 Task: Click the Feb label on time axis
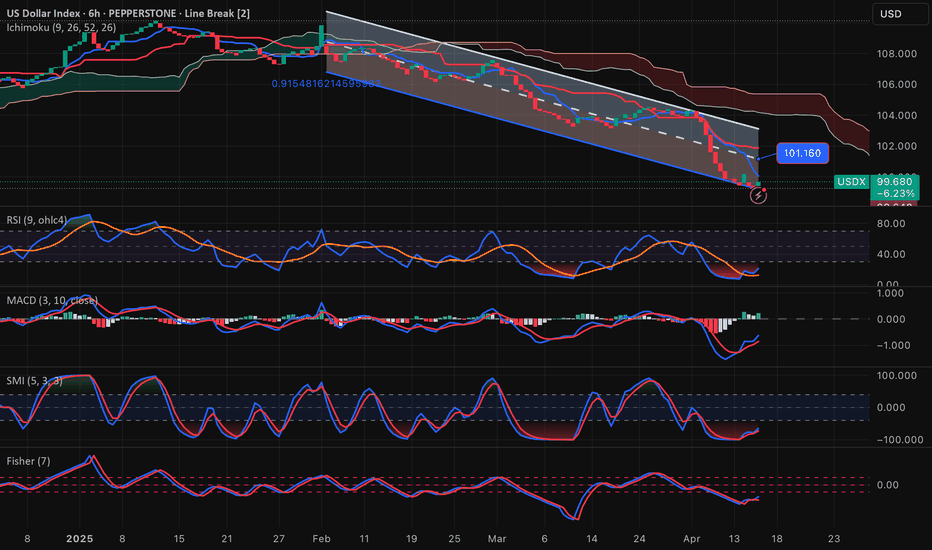coord(321,539)
